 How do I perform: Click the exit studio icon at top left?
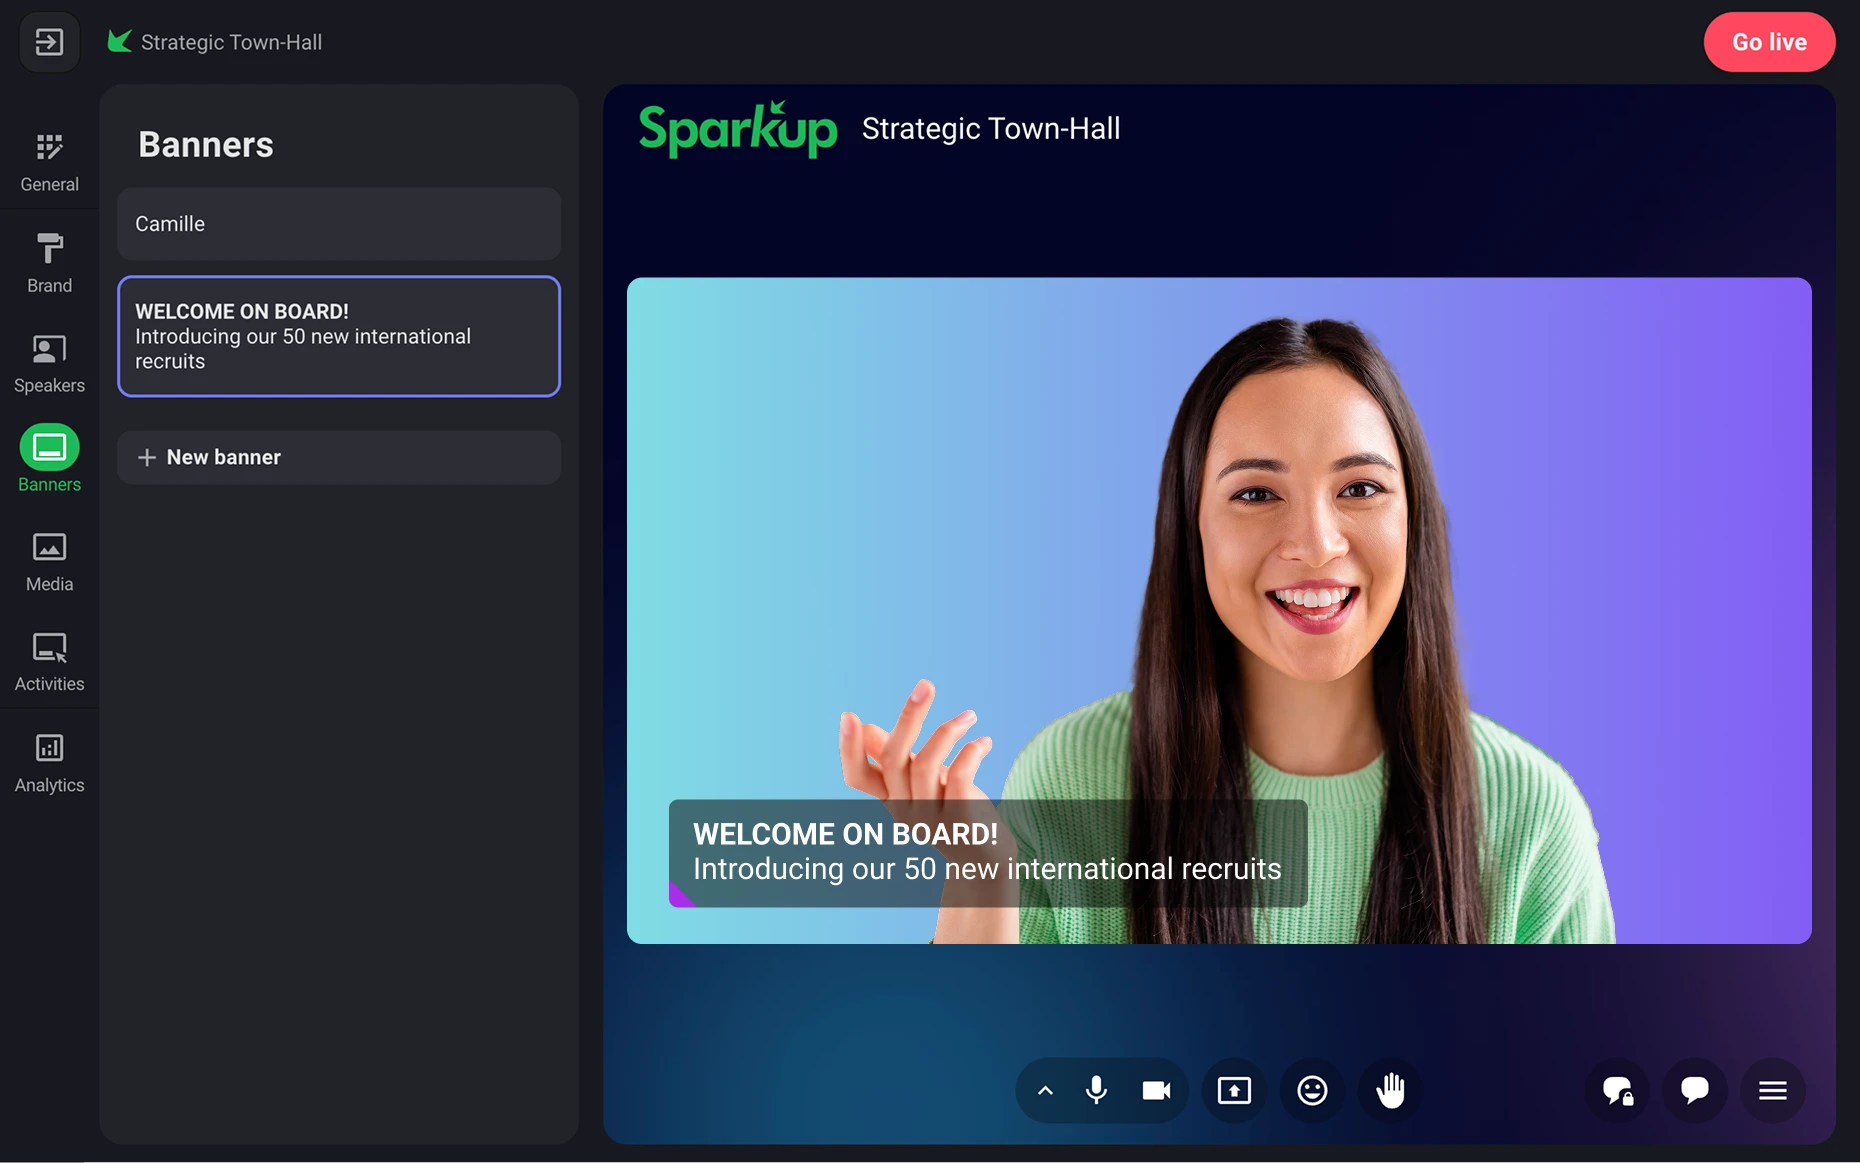(49, 42)
